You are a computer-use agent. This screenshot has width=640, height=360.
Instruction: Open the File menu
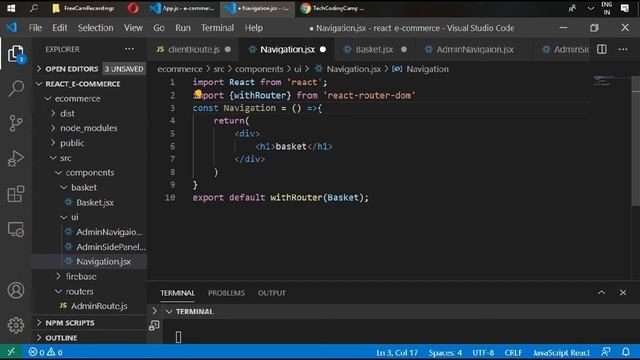tap(35, 28)
